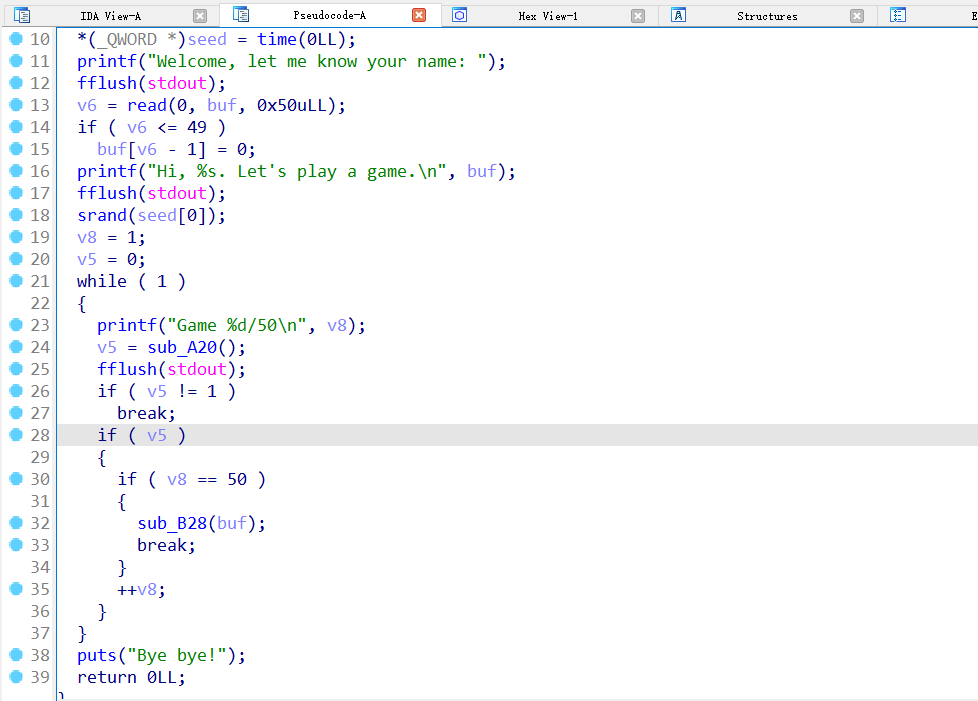The image size is (978, 701).
Task: Switch to the Hex View-1 tab label
Action: point(548,16)
